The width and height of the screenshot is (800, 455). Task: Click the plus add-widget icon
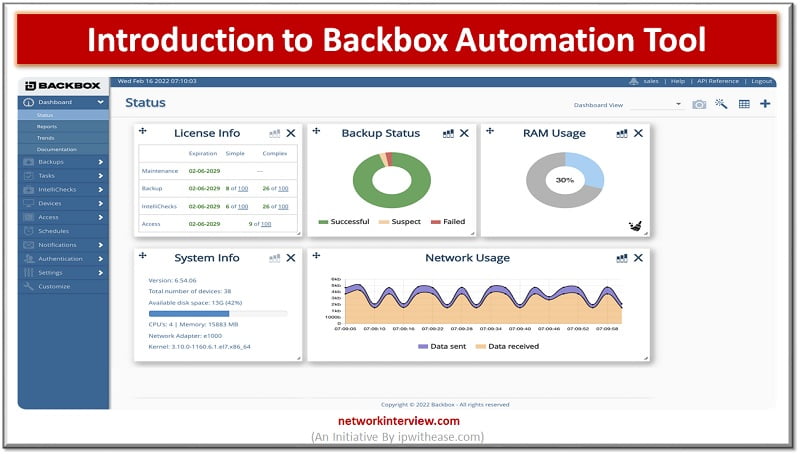pyautogui.click(x=765, y=104)
